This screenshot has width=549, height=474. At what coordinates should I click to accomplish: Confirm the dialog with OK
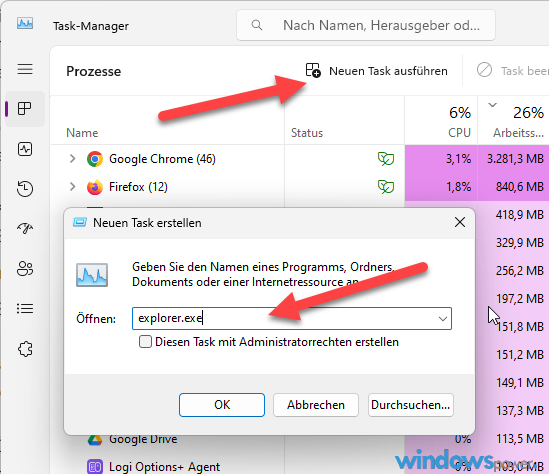(222, 405)
